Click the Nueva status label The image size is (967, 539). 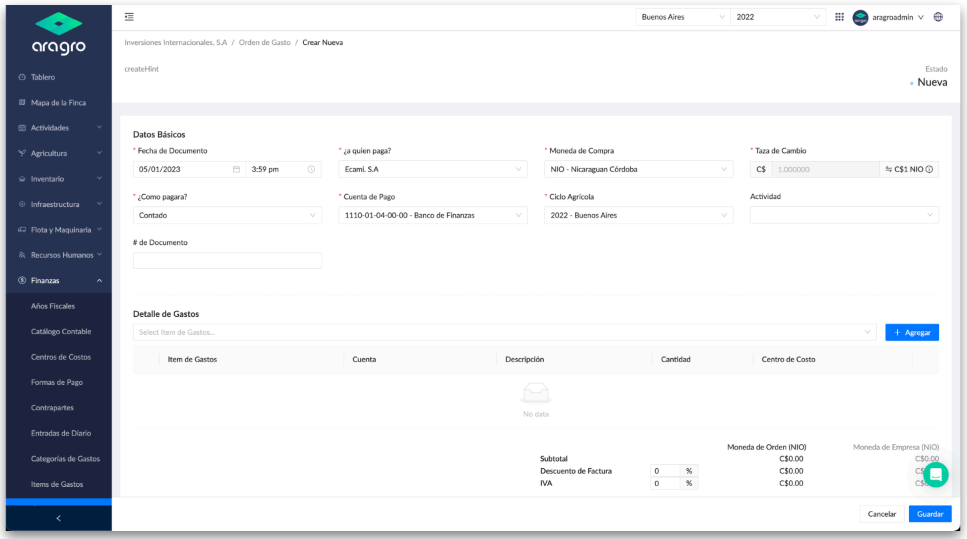click(932, 82)
